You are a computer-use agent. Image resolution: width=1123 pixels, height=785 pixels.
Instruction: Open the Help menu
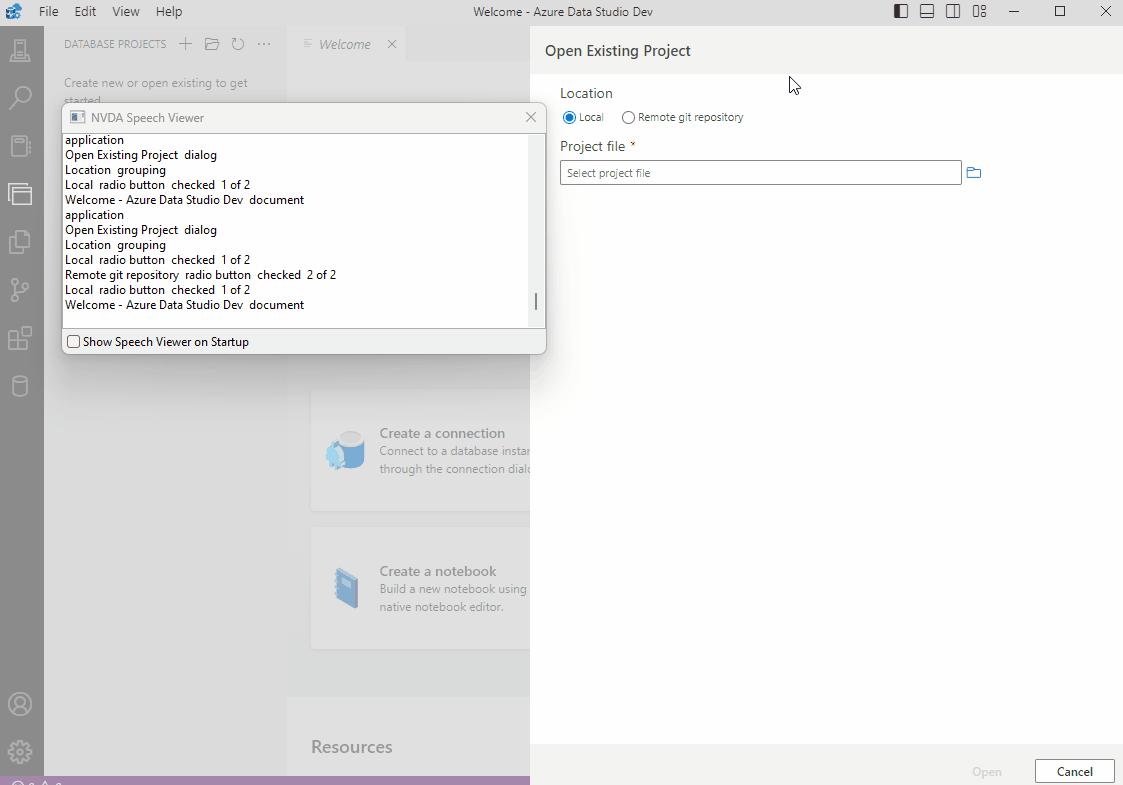(169, 11)
